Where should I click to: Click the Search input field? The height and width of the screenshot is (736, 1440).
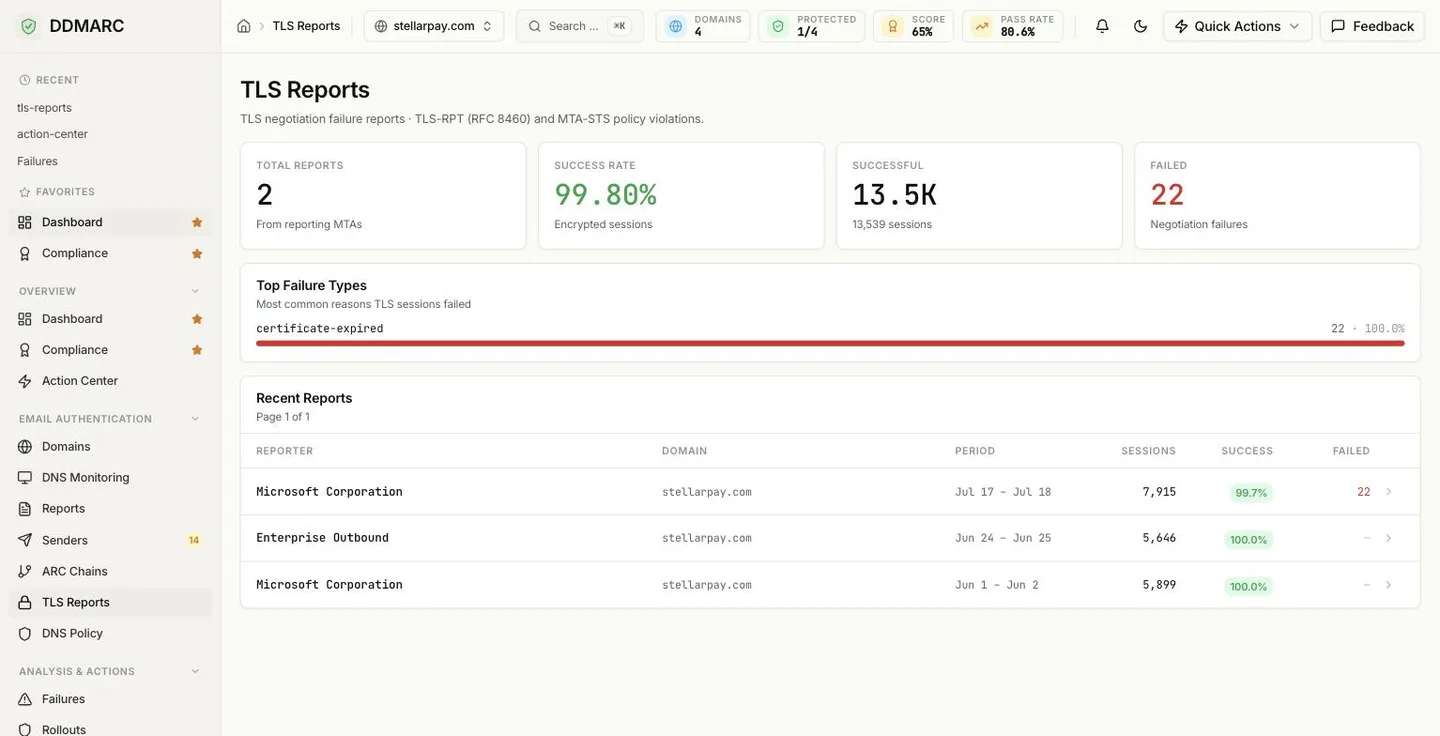[580, 26]
